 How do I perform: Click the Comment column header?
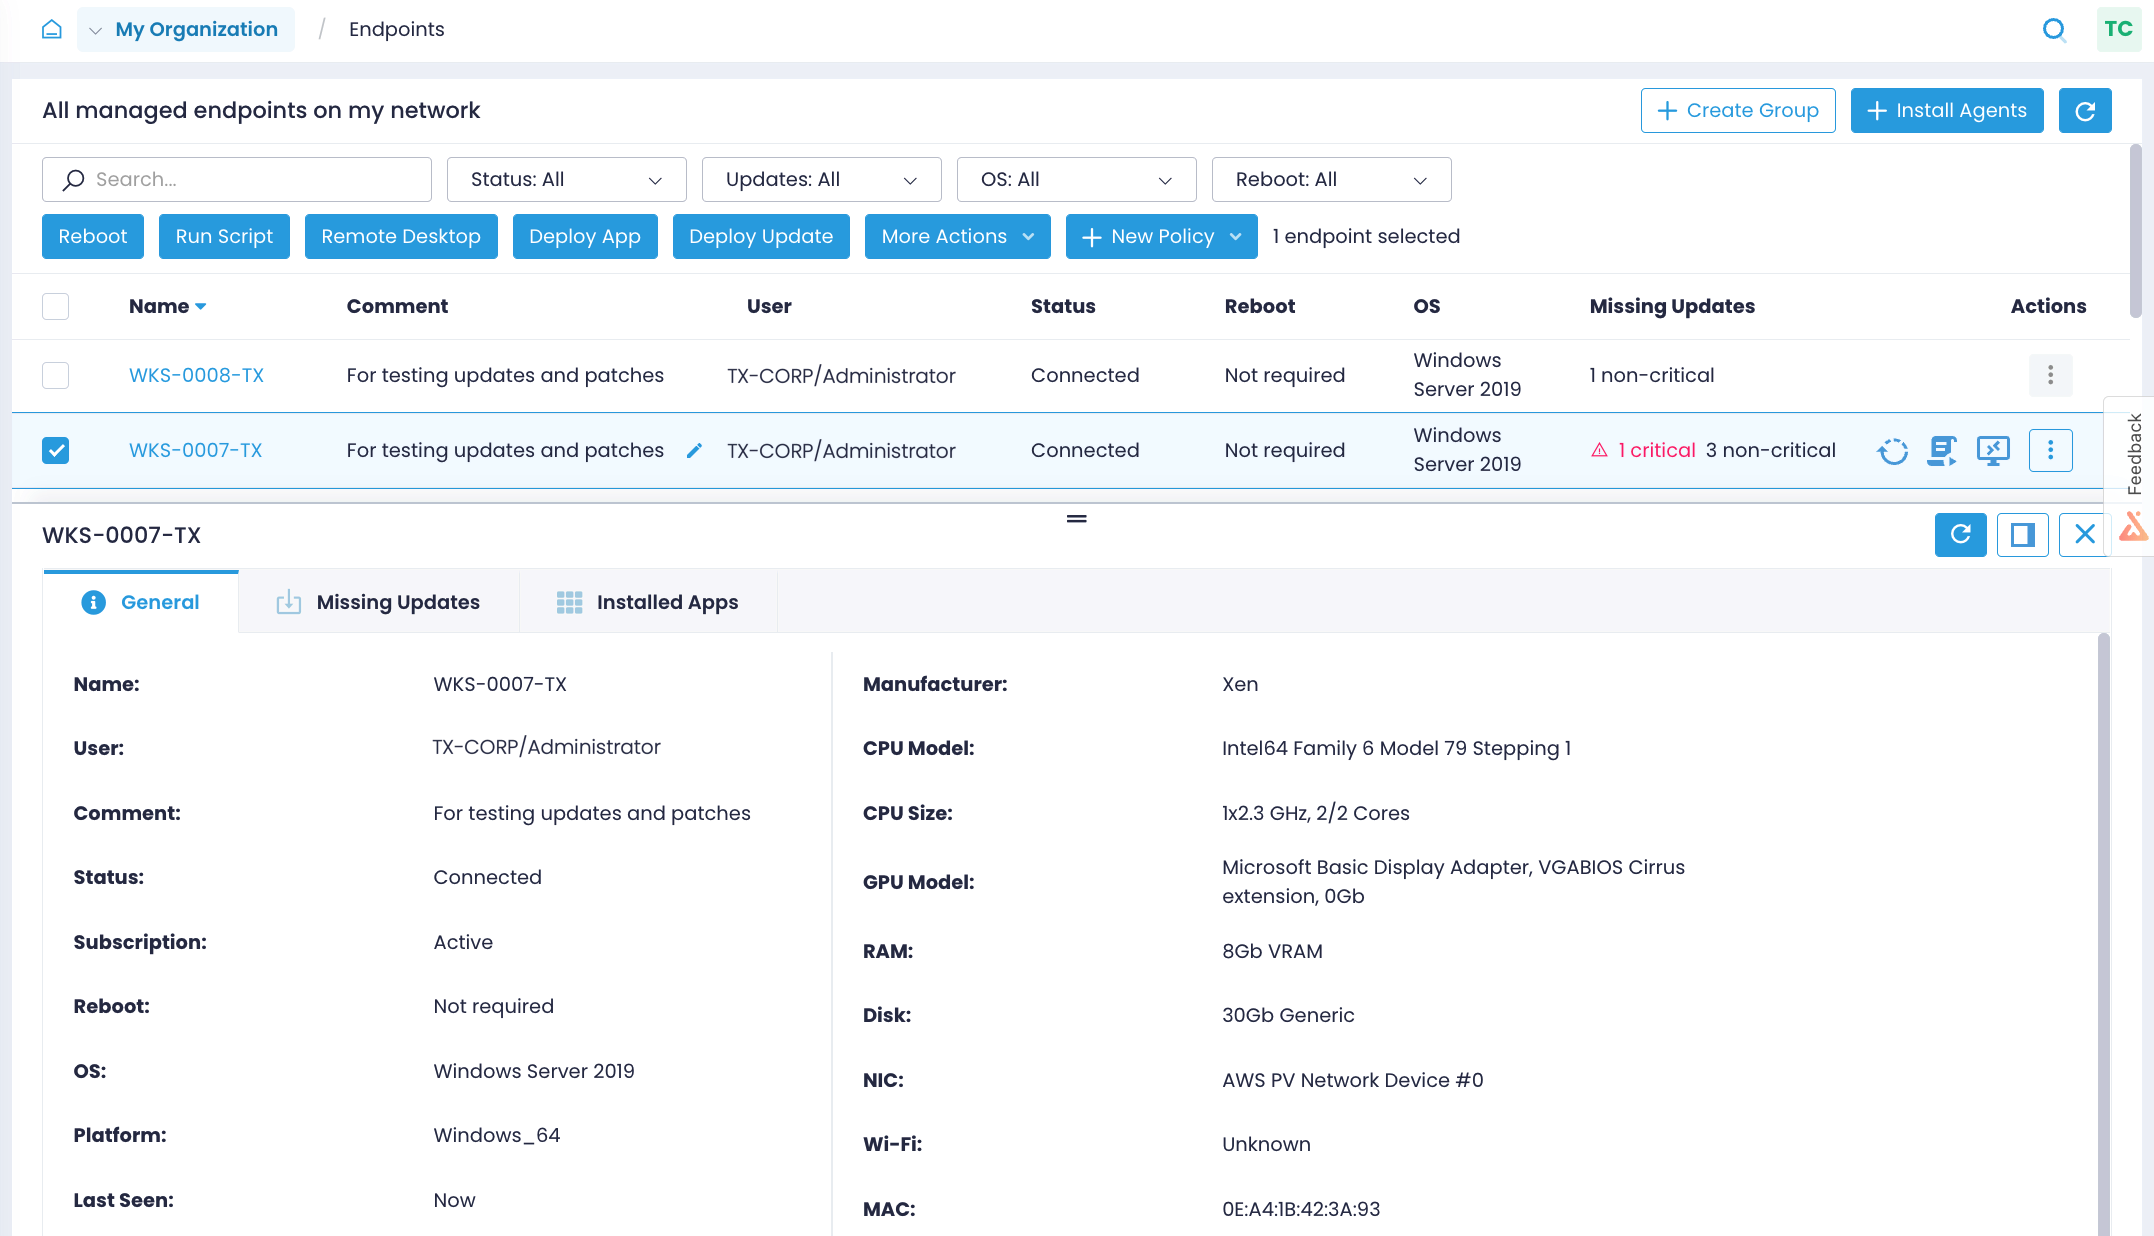coord(397,306)
